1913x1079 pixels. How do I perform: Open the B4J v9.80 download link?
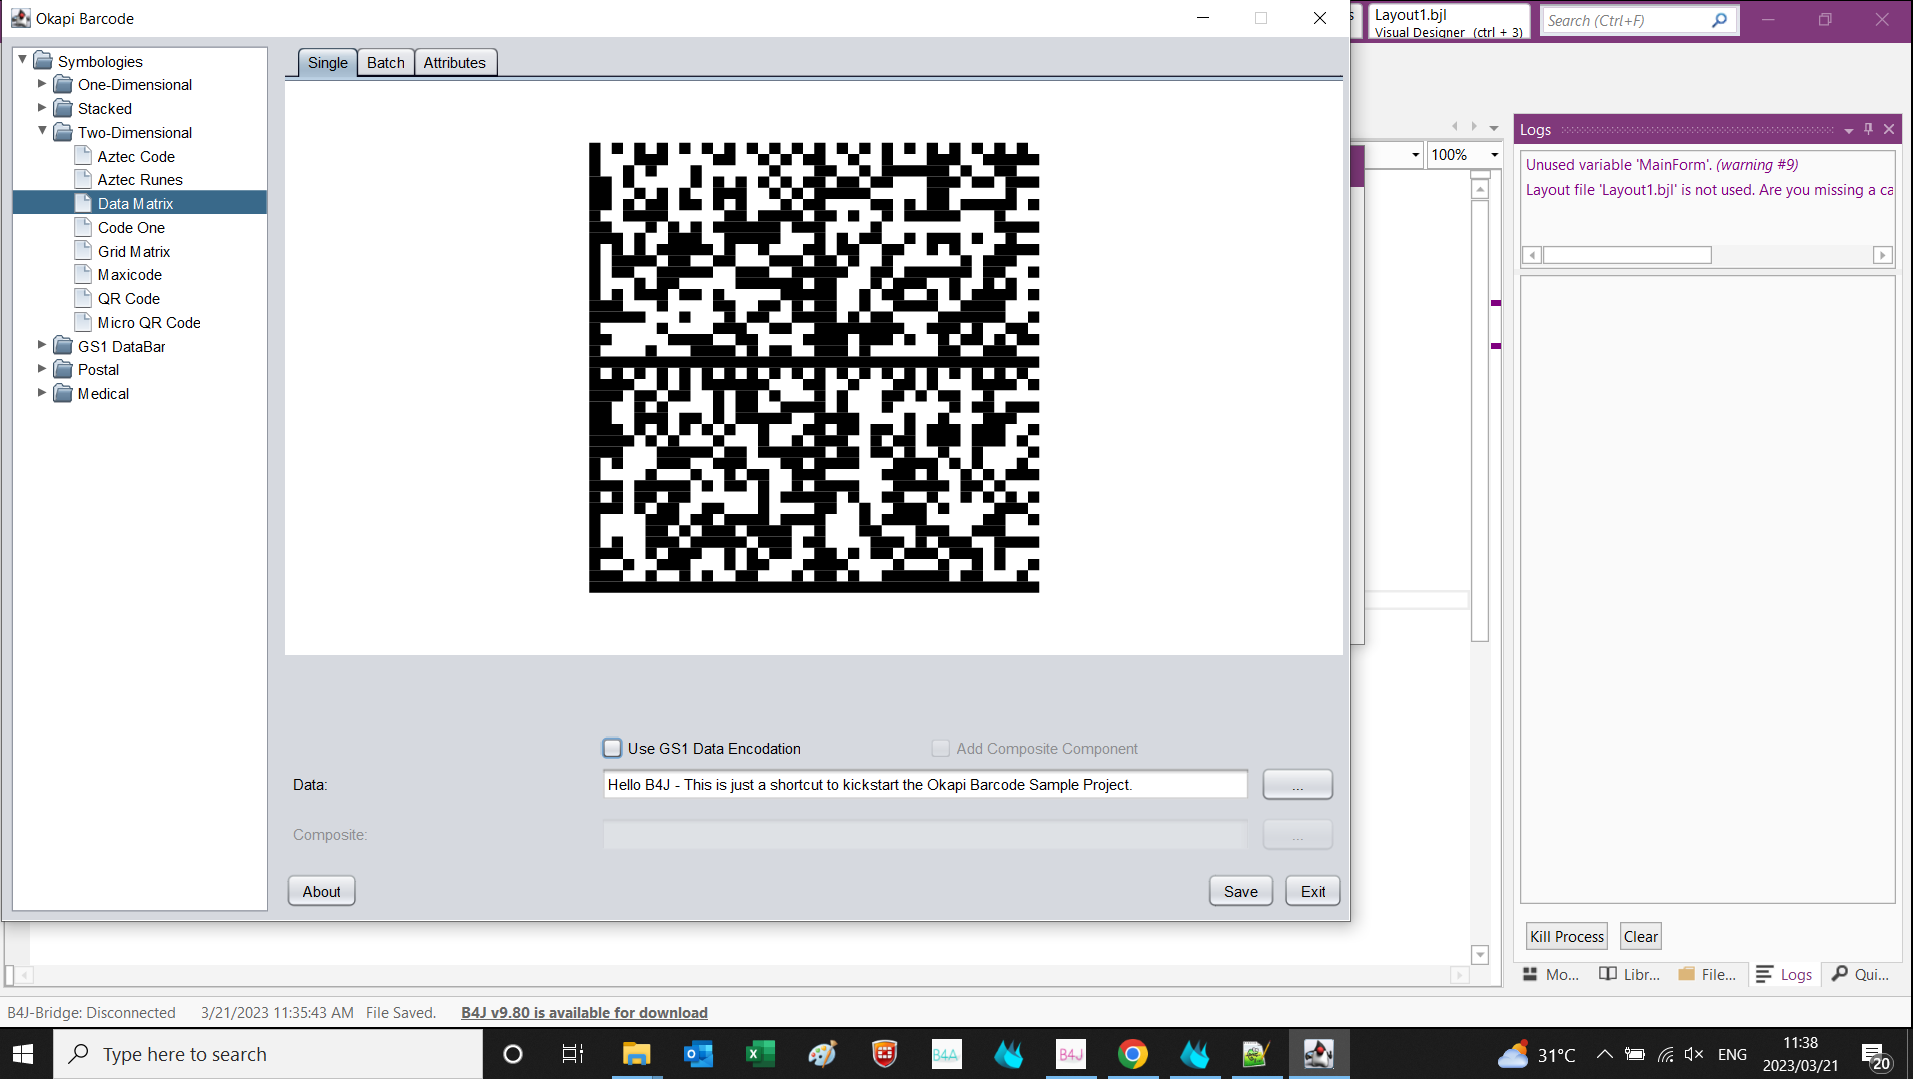584,1013
